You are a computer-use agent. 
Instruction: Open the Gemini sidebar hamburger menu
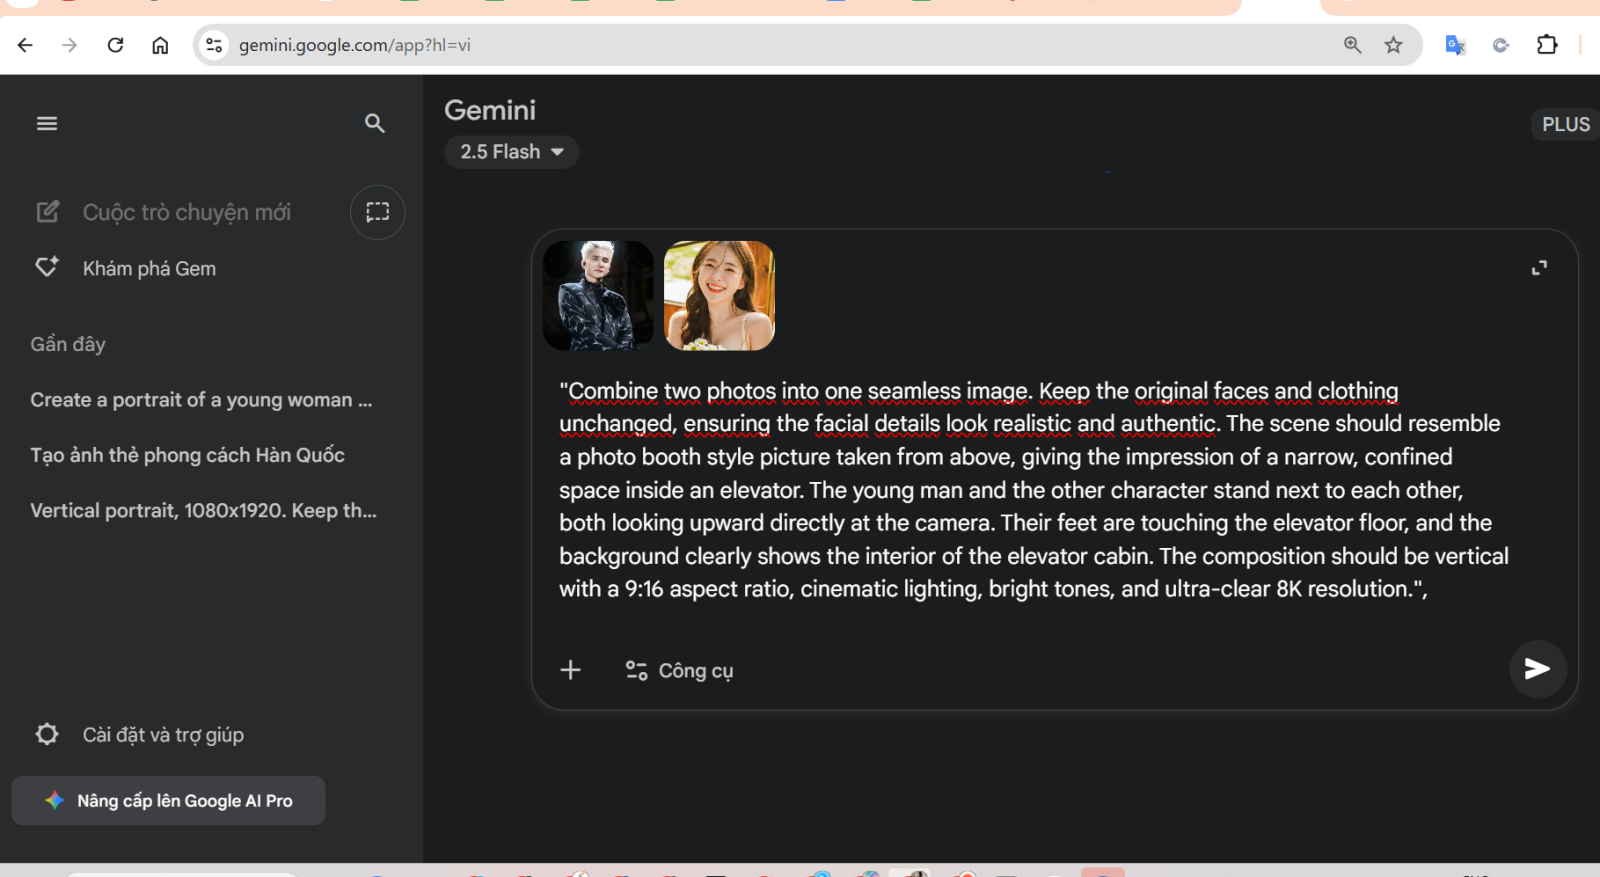click(x=47, y=124)
